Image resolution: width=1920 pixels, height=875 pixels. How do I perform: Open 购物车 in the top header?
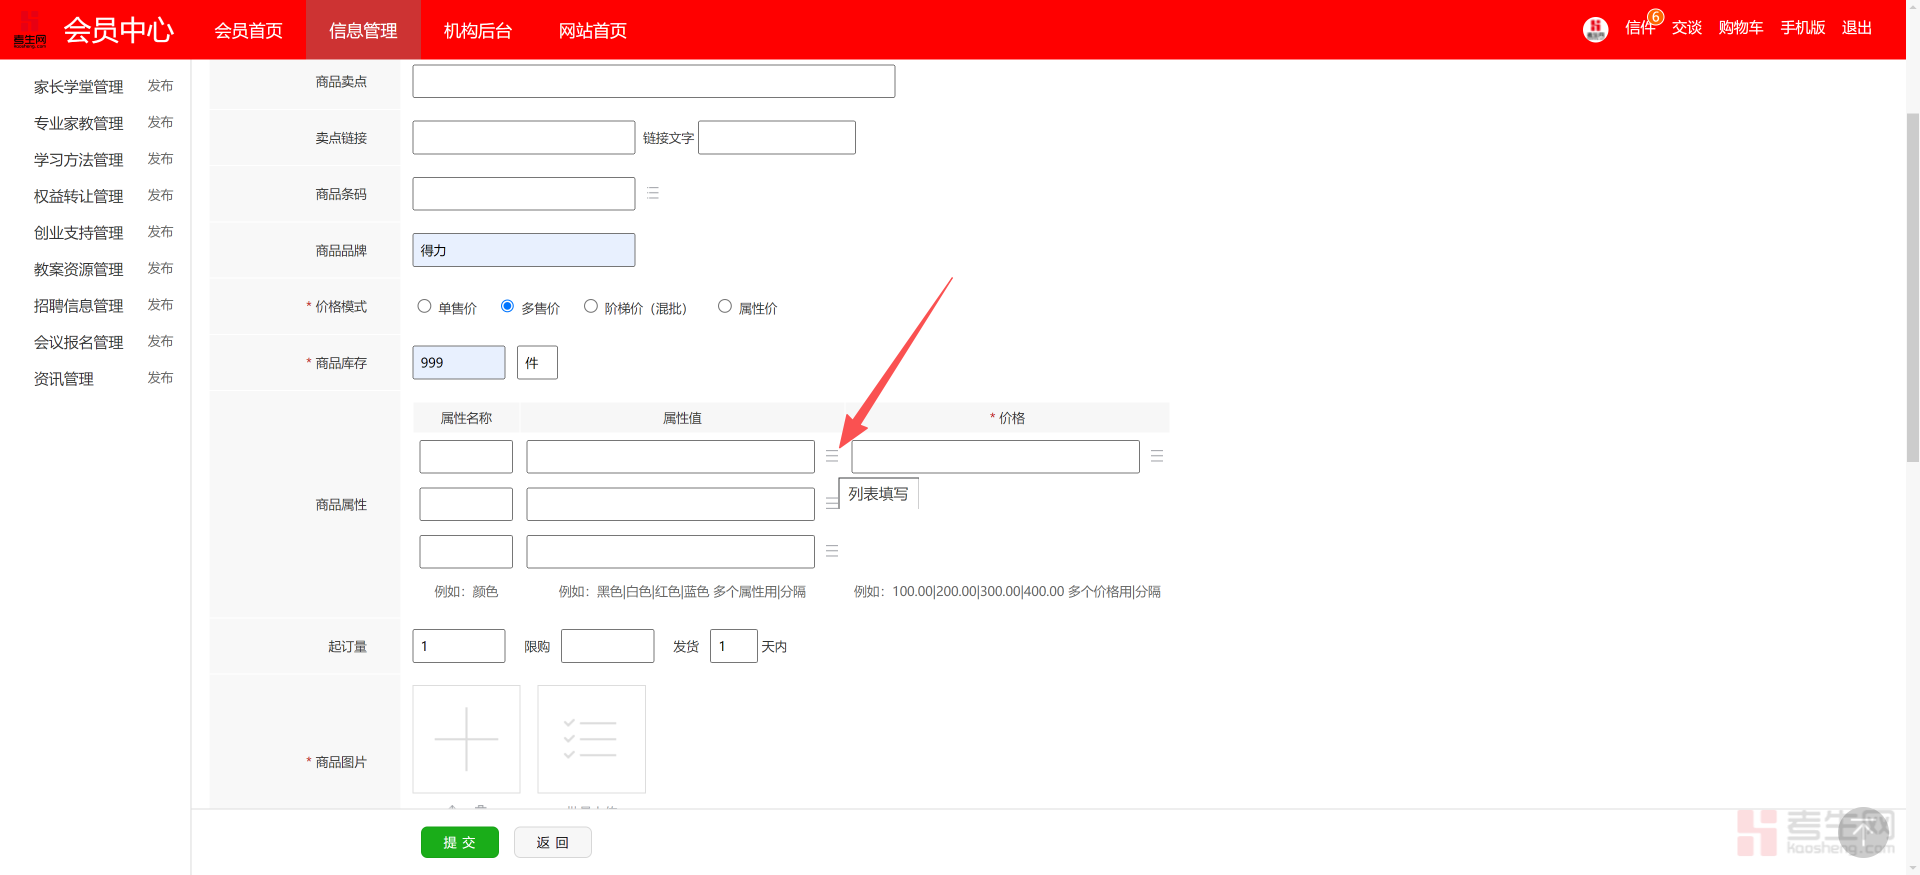1740,28
